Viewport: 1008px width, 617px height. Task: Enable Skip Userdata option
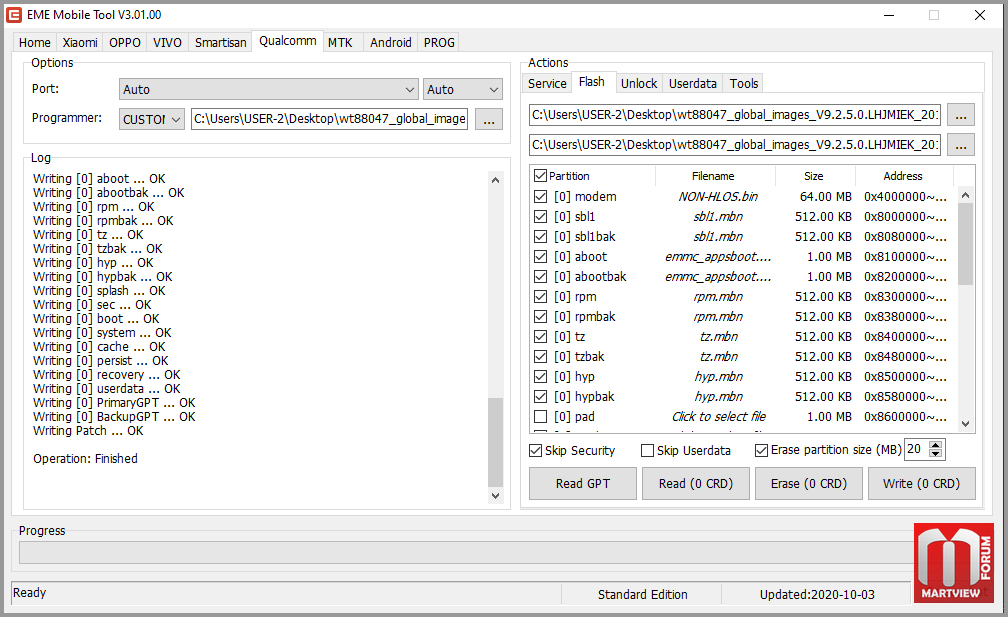tap(647, 451)
